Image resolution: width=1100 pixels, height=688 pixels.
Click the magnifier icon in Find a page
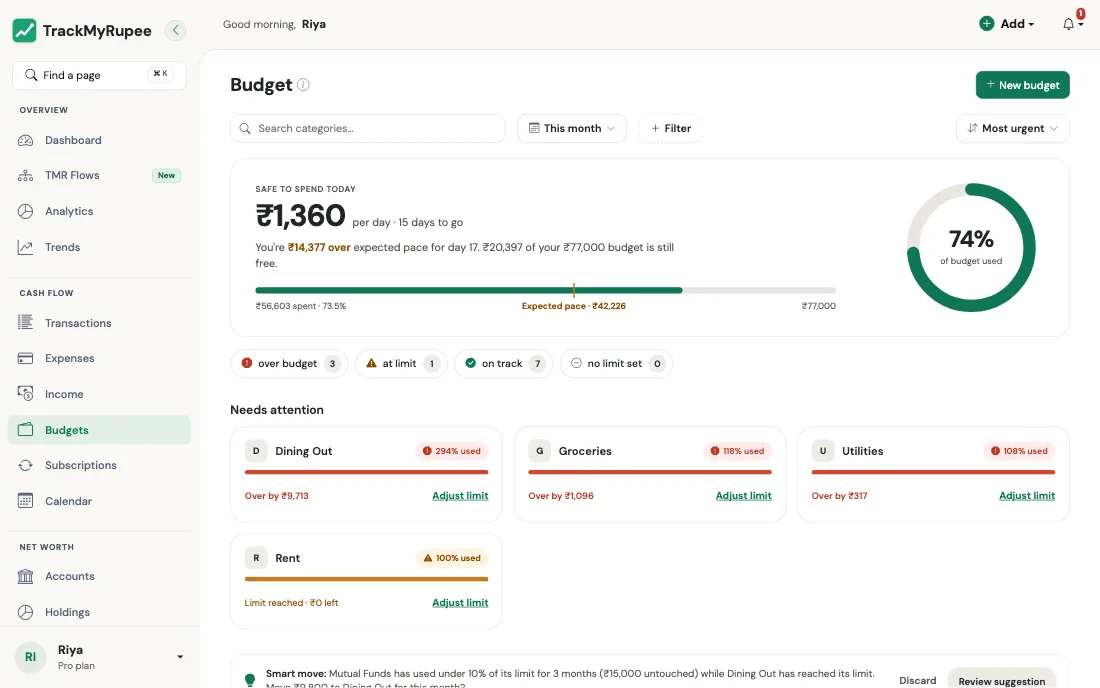click(x=31, y=75)
